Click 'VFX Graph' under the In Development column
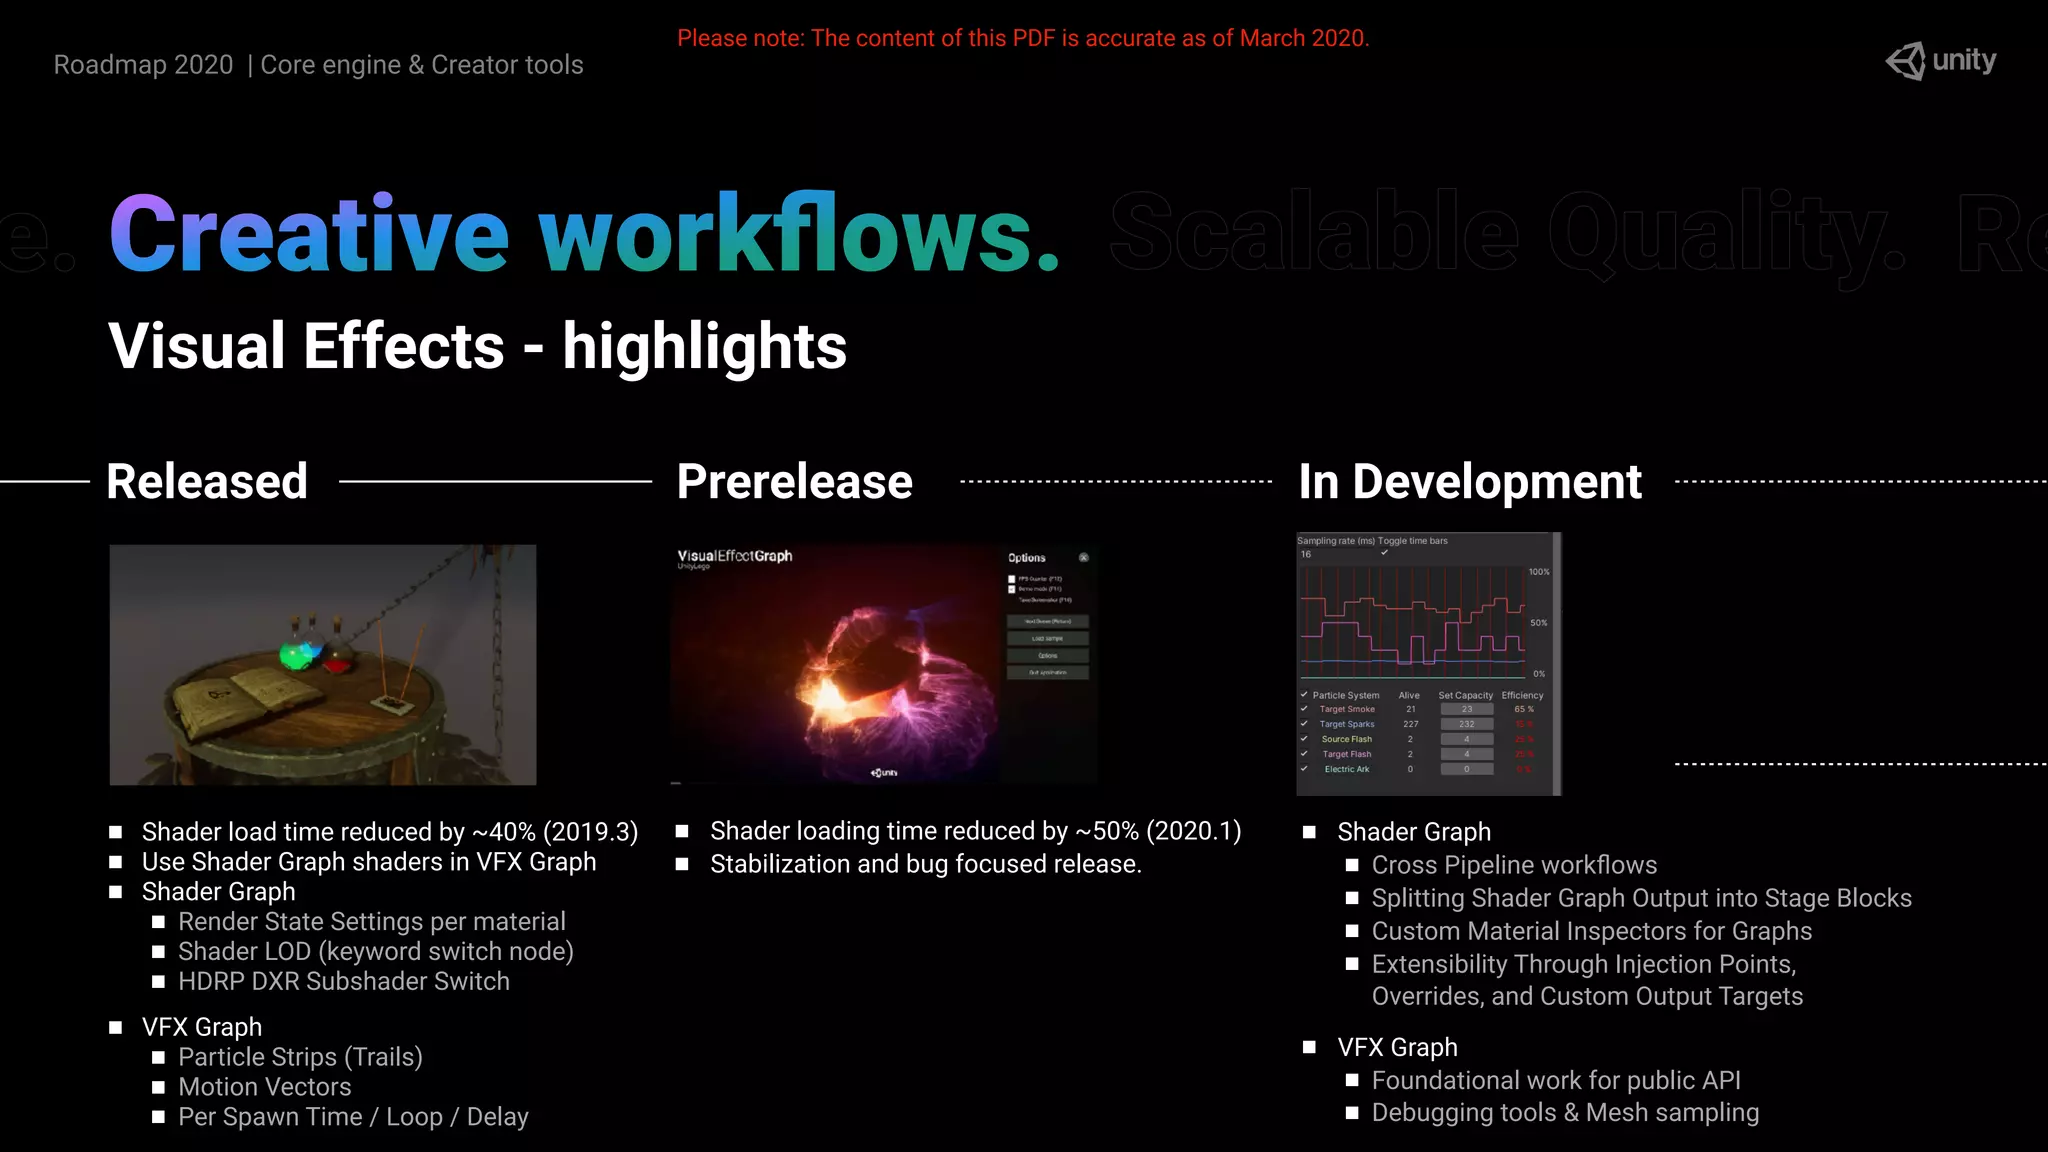 [x=1398, y=1047]
